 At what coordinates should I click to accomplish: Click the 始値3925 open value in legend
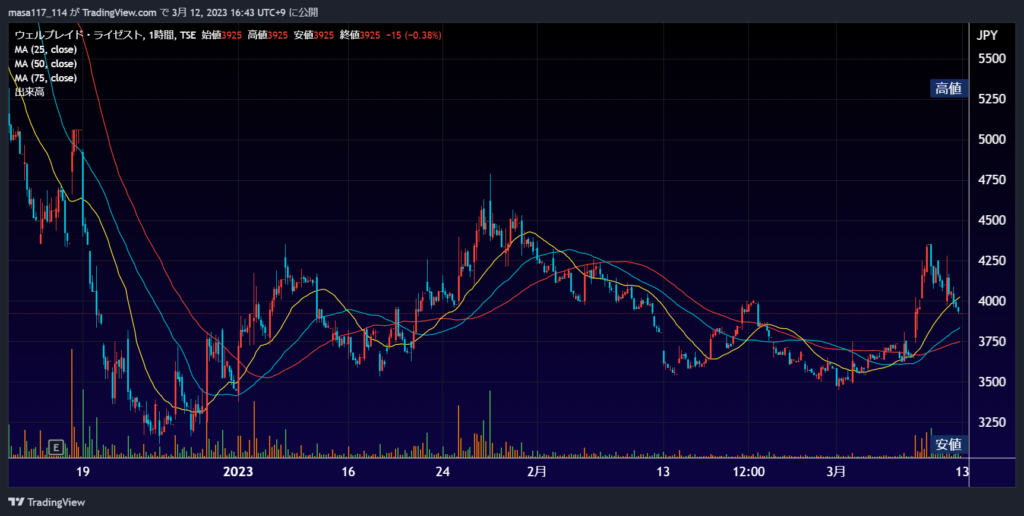pos(221,35)
